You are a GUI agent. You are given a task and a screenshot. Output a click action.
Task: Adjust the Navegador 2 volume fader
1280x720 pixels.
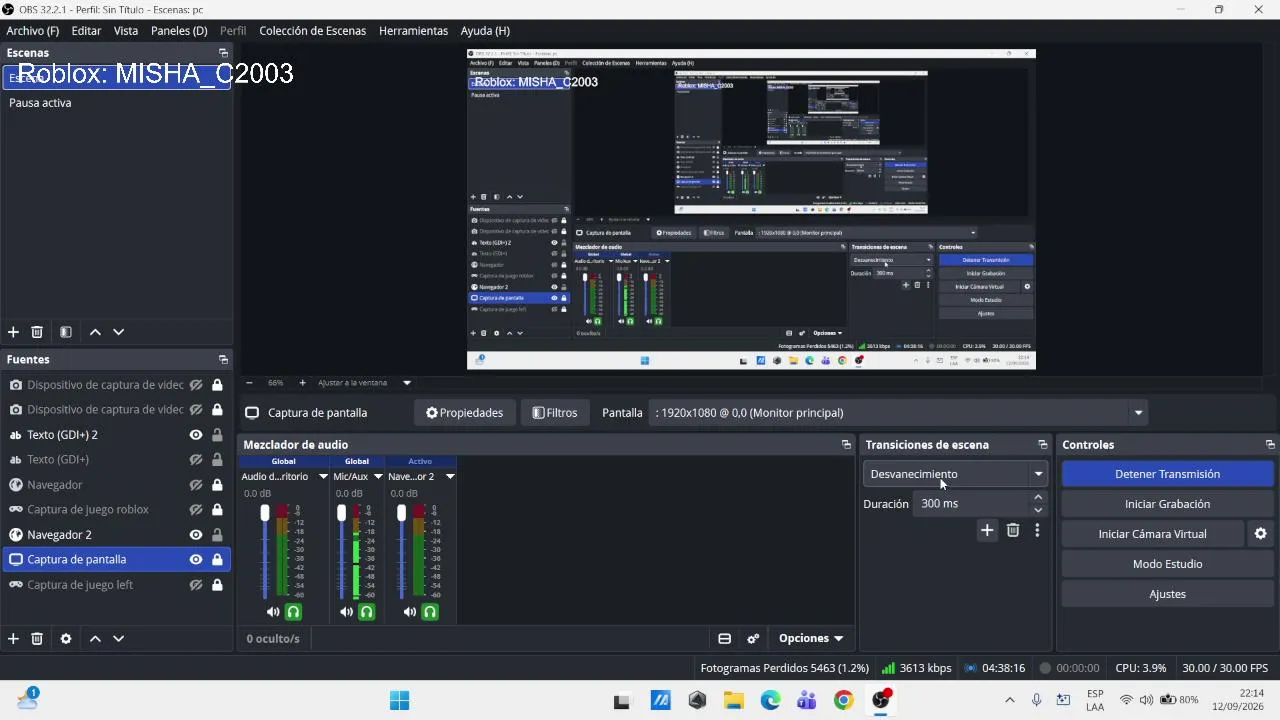click(402, 513)
